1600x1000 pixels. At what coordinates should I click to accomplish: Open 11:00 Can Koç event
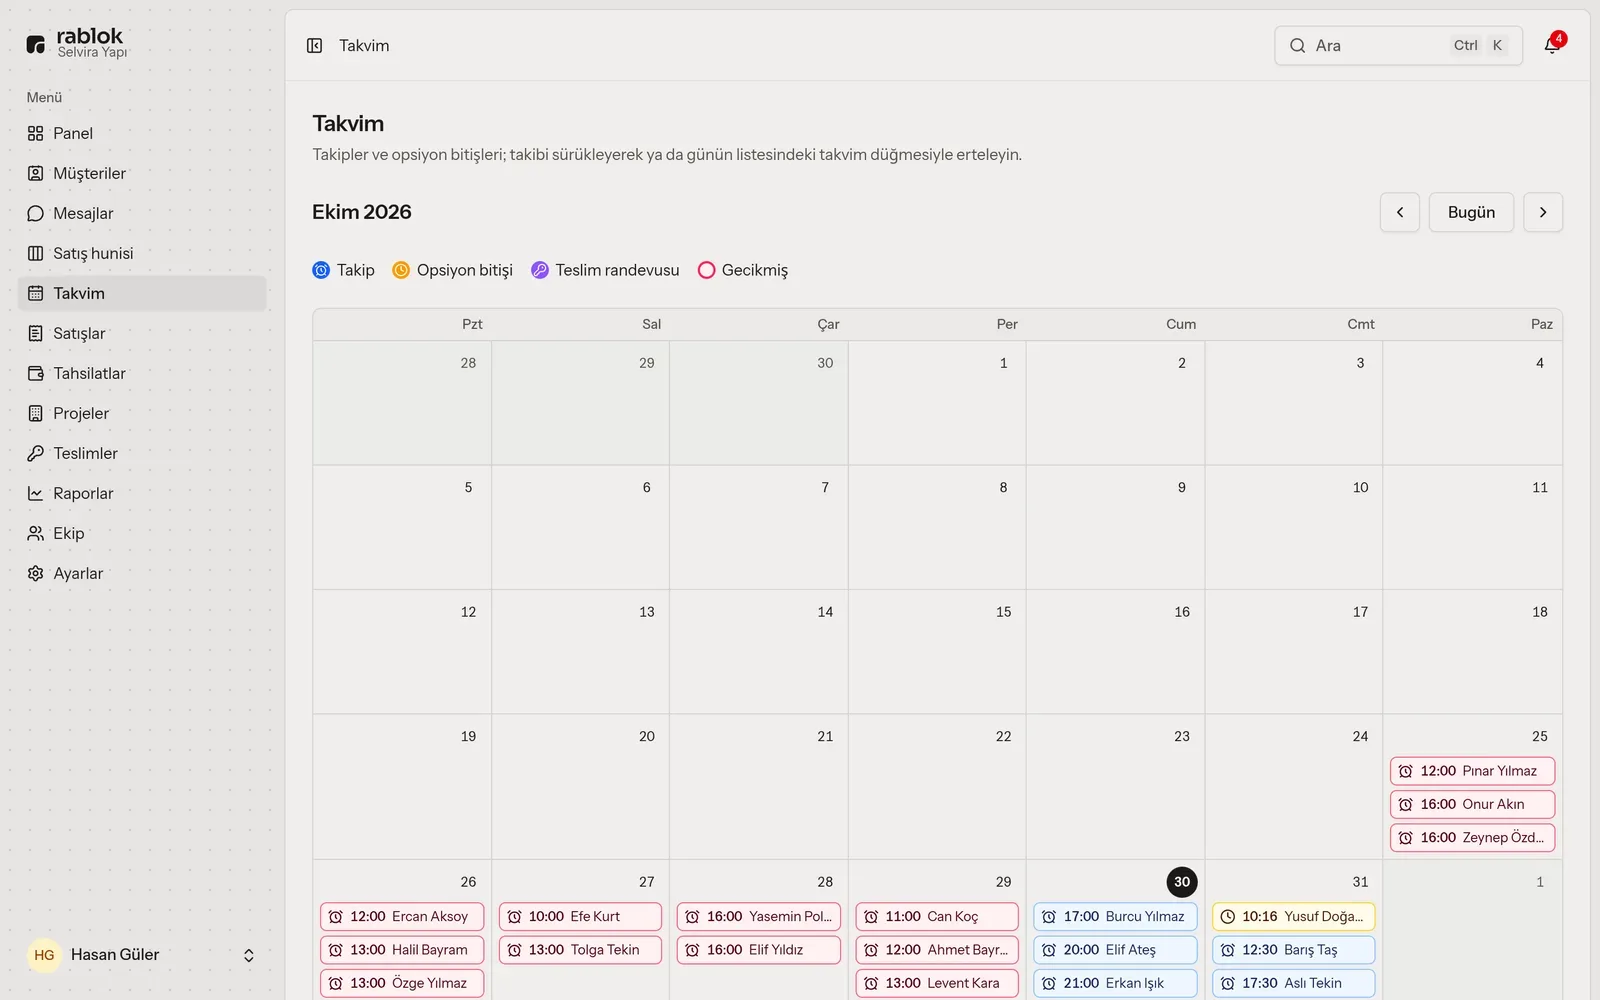[x=937, y=916]
